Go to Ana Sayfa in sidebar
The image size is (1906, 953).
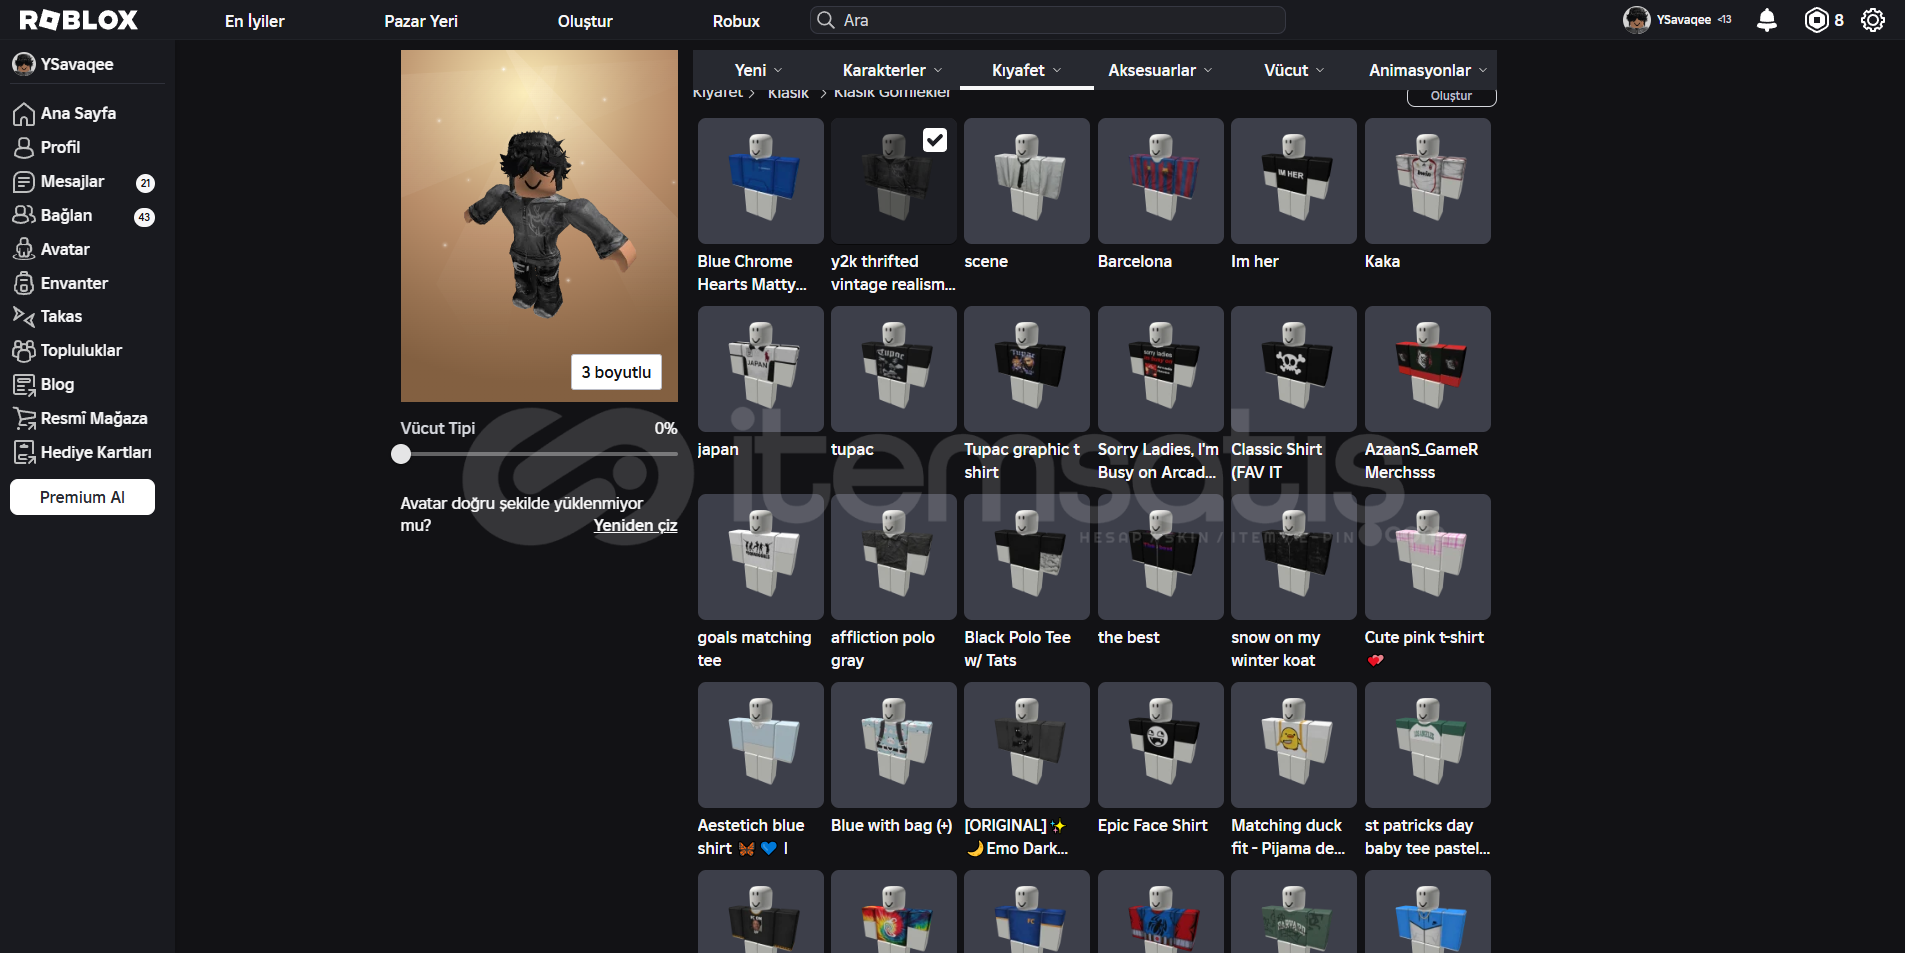point(64,113)
